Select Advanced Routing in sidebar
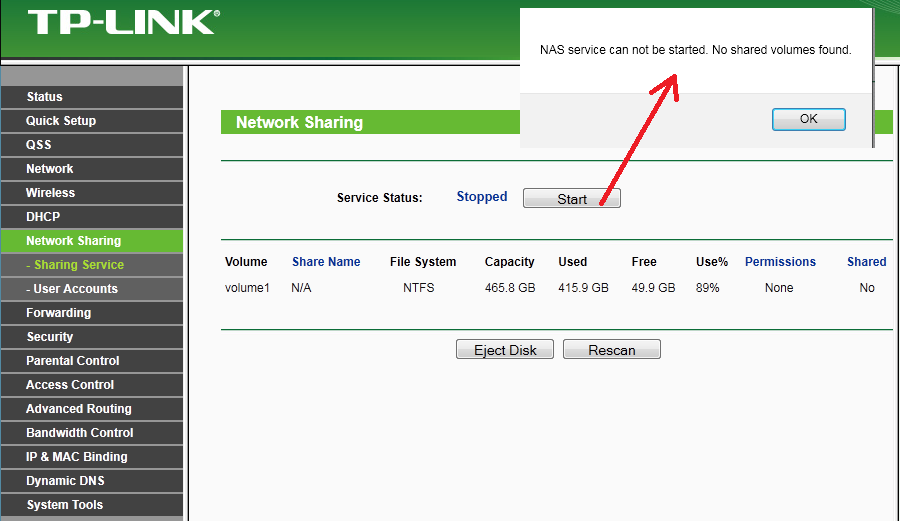 pos(92,409)
